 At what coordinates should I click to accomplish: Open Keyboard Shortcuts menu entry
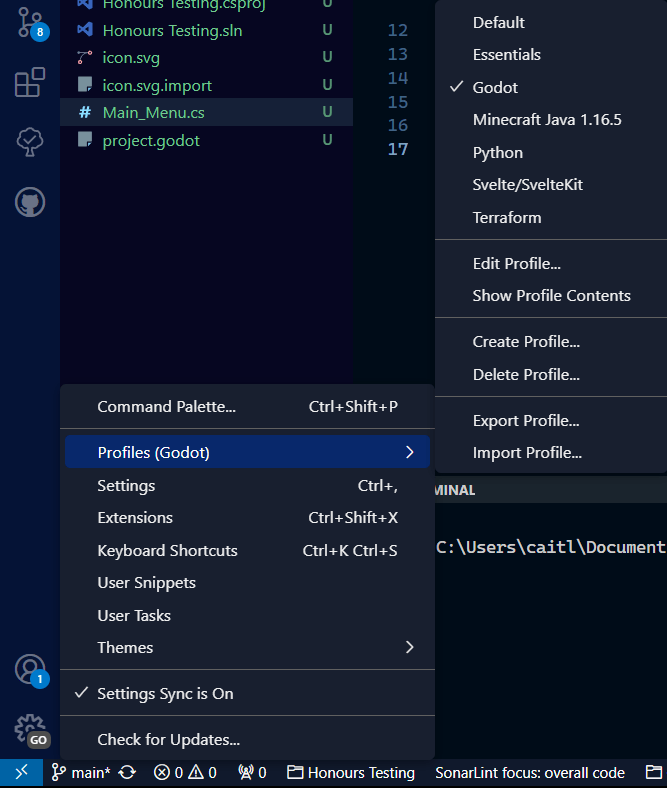click(x=247, y=550)
